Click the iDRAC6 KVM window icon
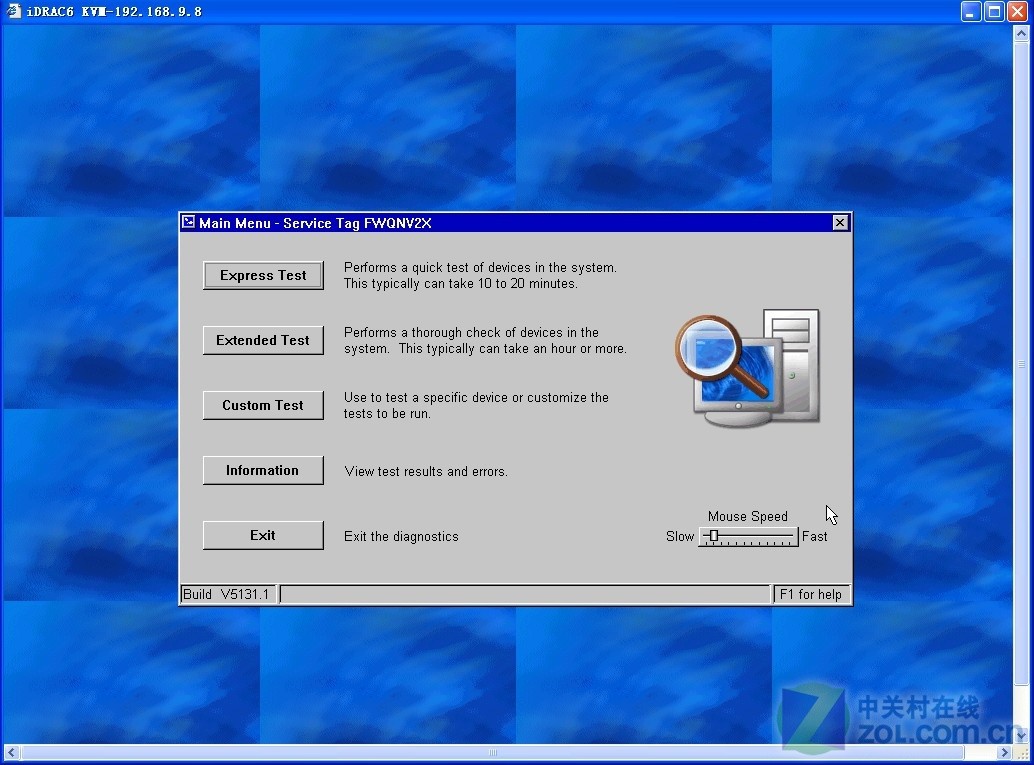Screen dimensions: 1034x765 click(13, 11)
